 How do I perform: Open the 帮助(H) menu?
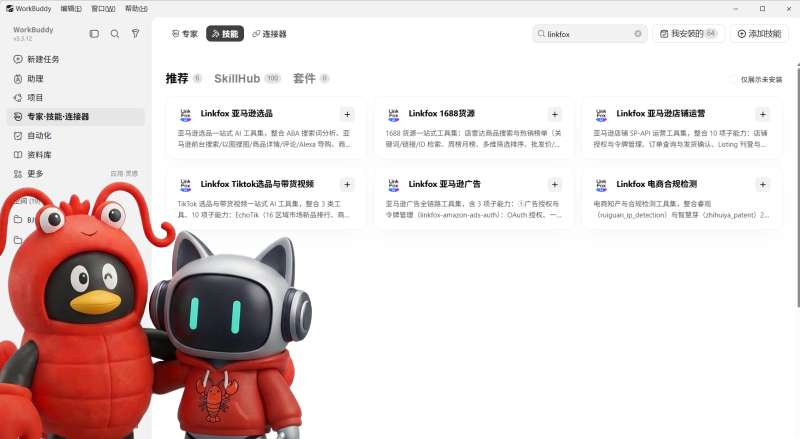click(136, 9)
